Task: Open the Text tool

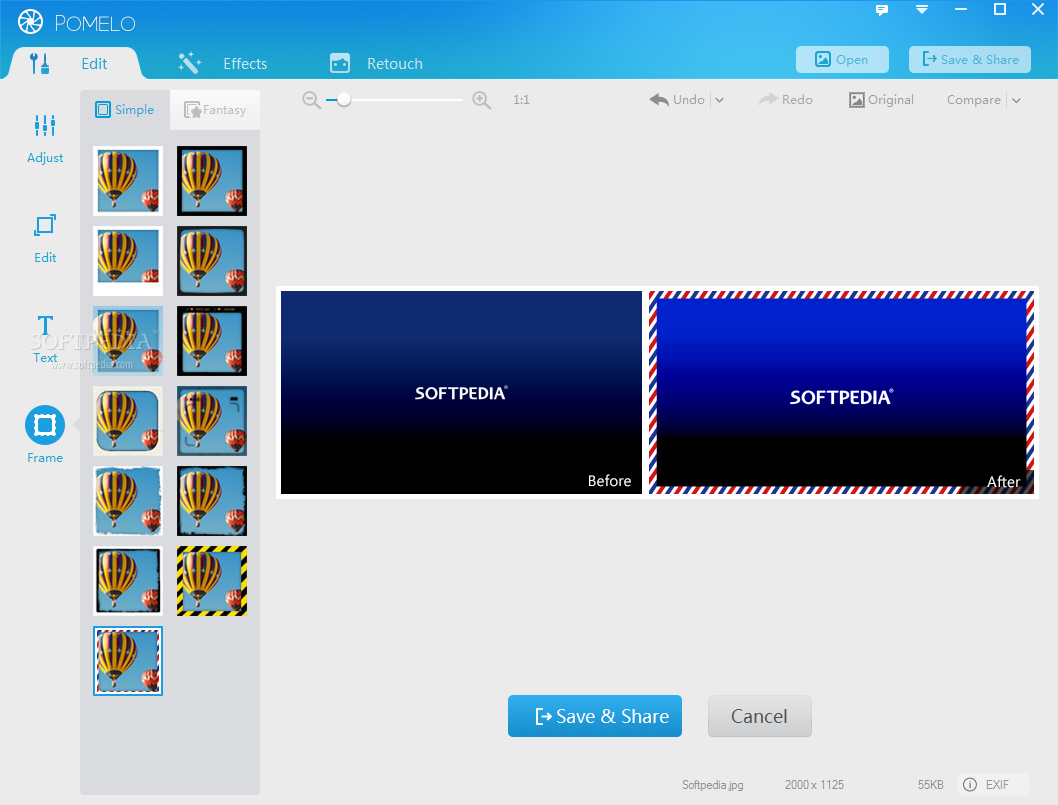Action: (45, 339)
